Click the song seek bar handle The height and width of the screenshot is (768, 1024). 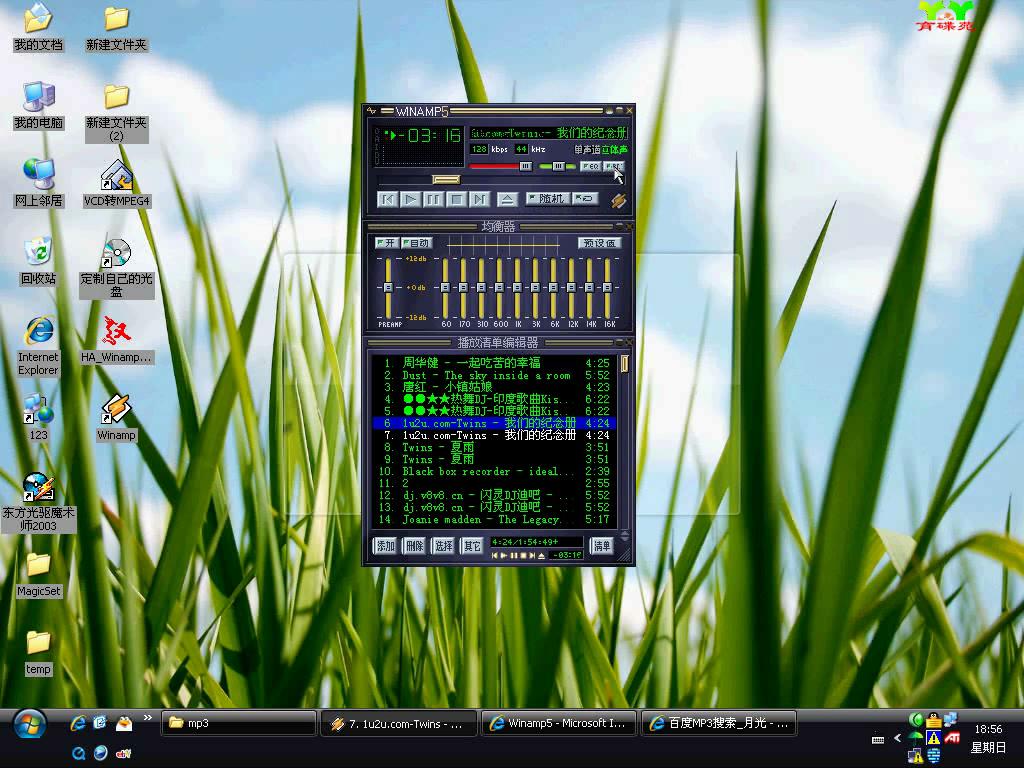point(447,180)
